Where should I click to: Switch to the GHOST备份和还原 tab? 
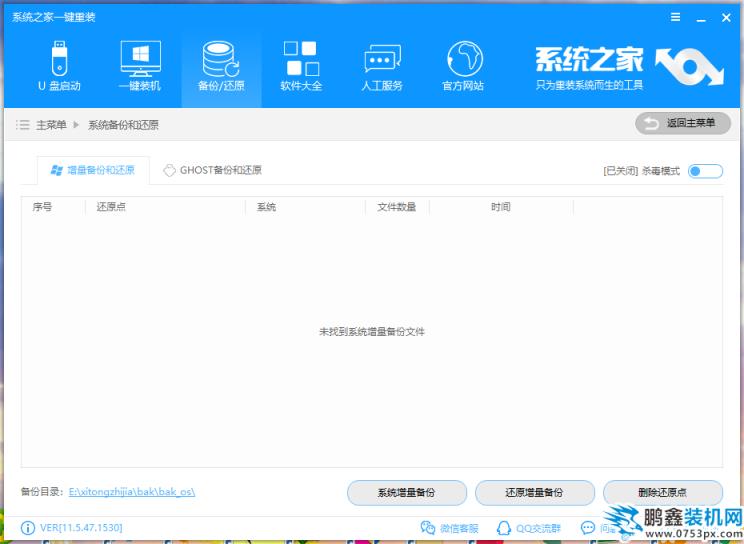tap(212, 170)
